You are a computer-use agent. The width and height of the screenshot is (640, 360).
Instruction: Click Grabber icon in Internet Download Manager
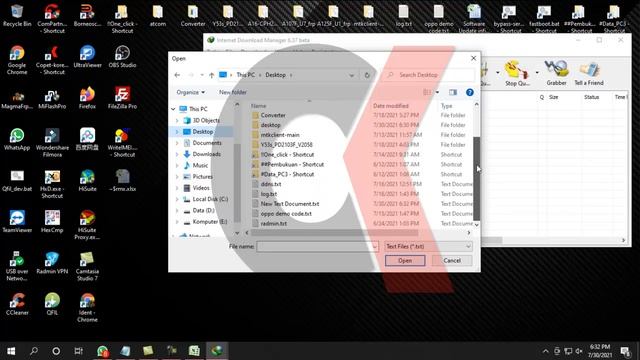point(556,73)
